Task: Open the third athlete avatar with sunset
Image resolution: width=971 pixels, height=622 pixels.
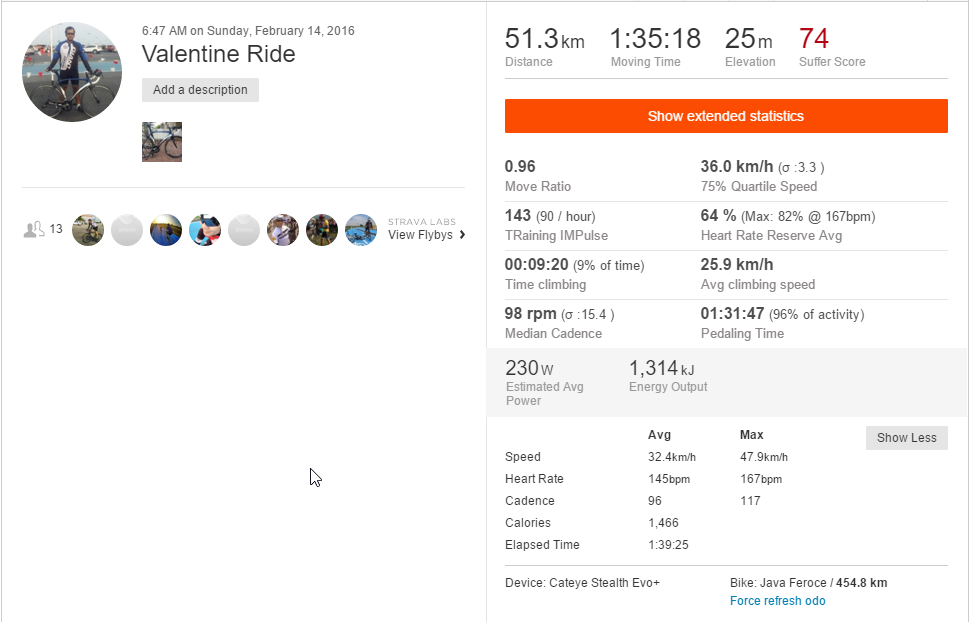Action: [166, 230]
